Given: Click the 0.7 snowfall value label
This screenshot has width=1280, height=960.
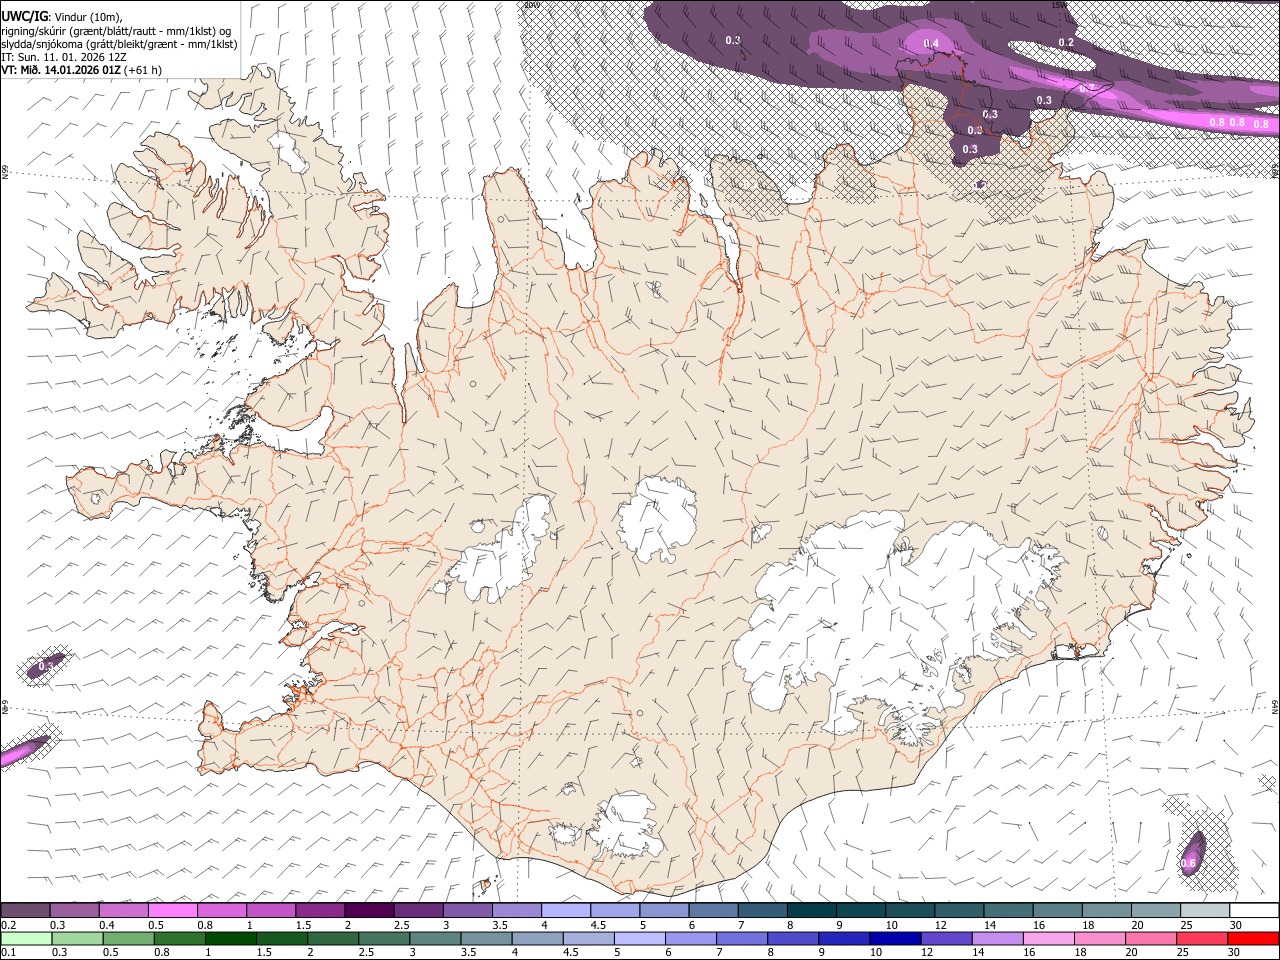Looking at the screenshot, I should point(1087,88).
